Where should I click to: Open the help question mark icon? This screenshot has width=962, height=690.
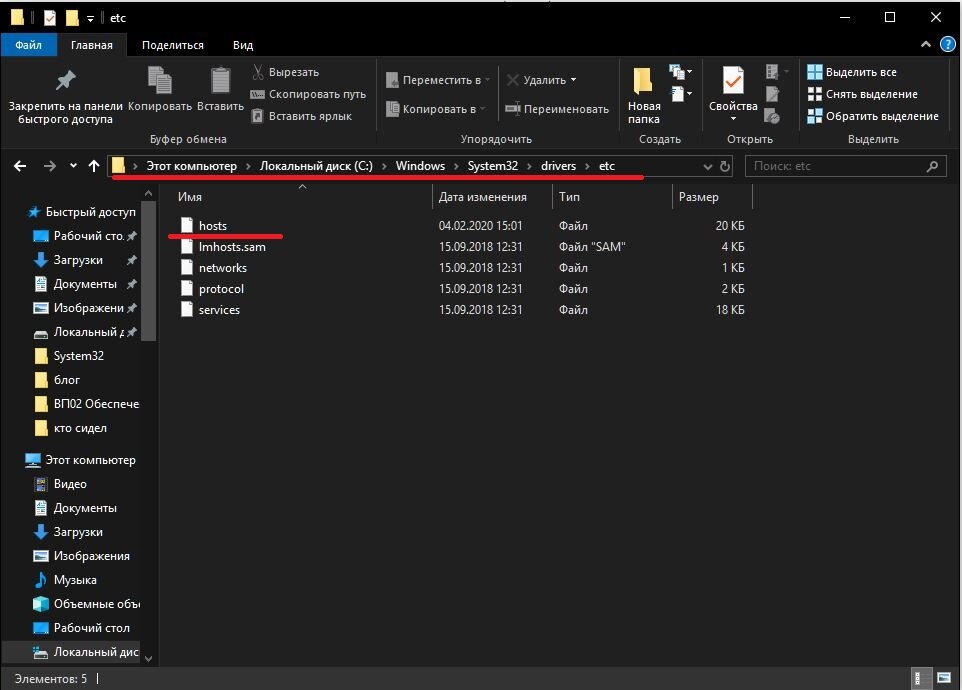pyautogui.click(x=947, y=44)
